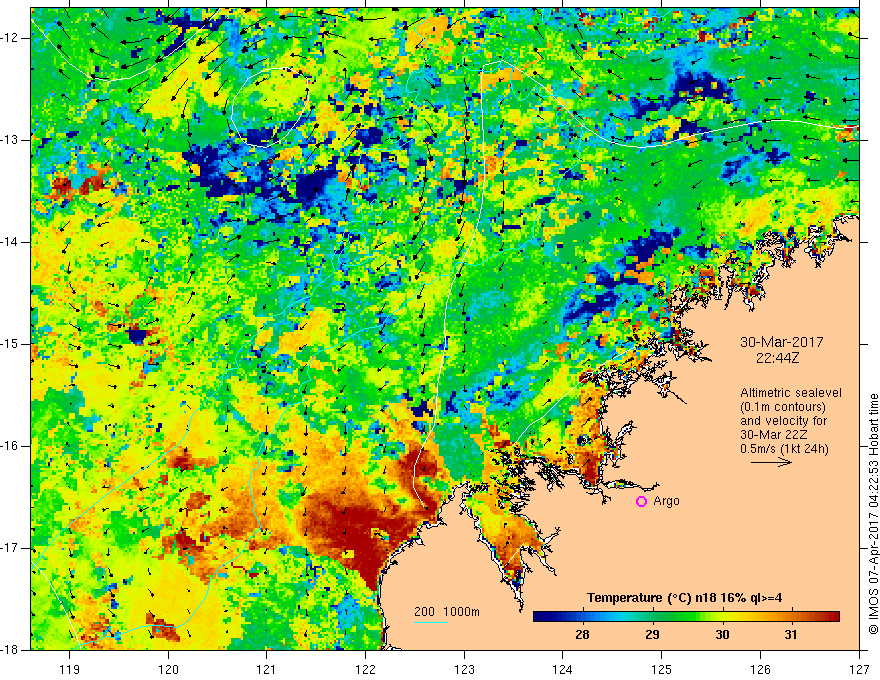Click the velocity scale reference arrow
This screenshot has width=880, height=680.
771,462
